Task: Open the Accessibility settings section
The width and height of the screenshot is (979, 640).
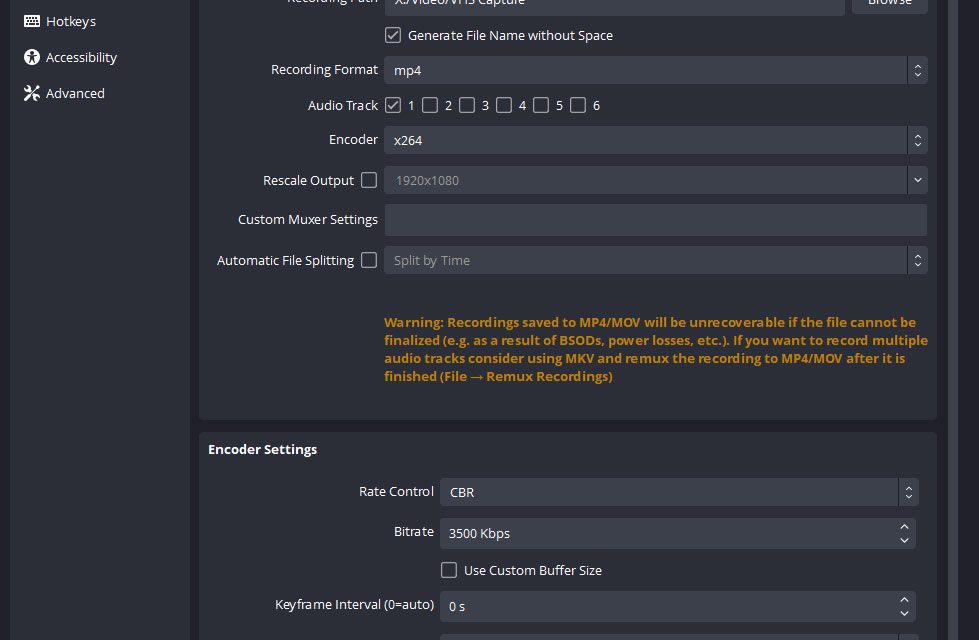Action: (81, 57)
